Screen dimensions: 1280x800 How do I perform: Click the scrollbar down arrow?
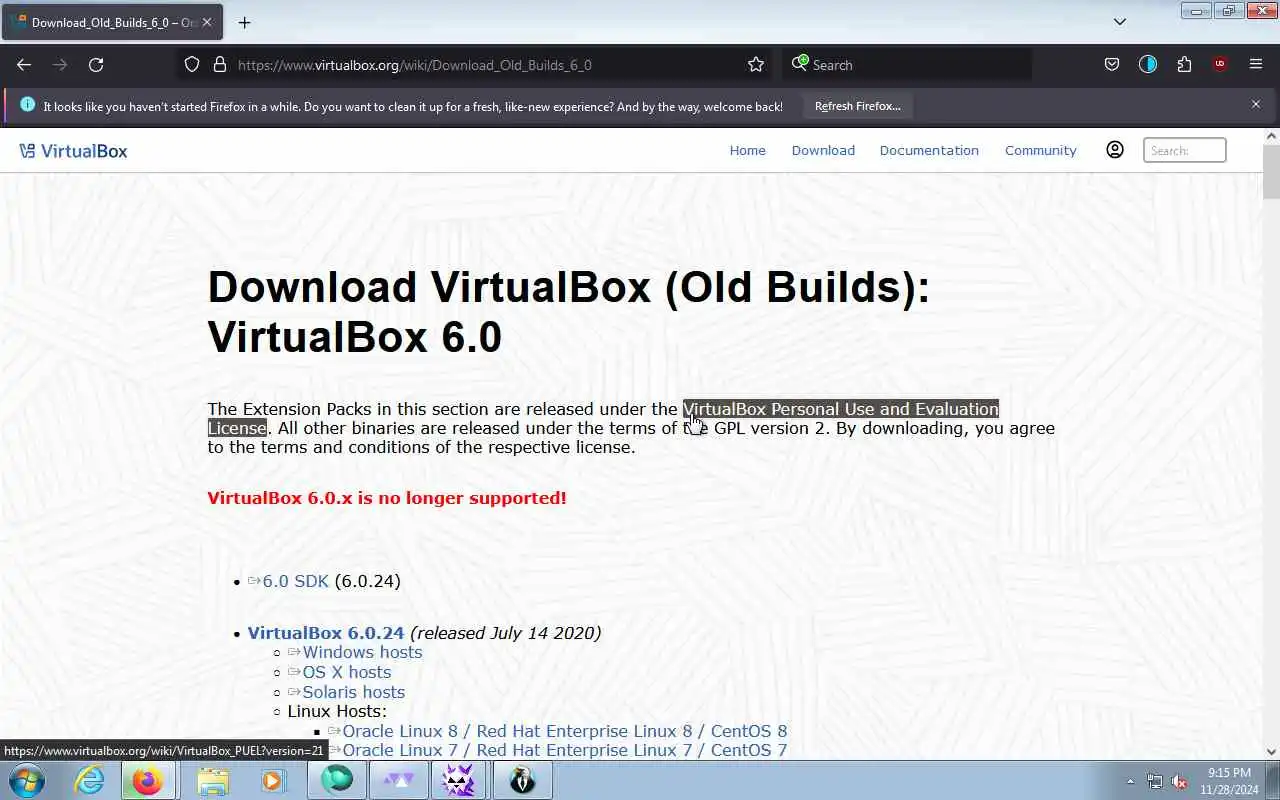pyautogui.click(x=1271, y=751)
